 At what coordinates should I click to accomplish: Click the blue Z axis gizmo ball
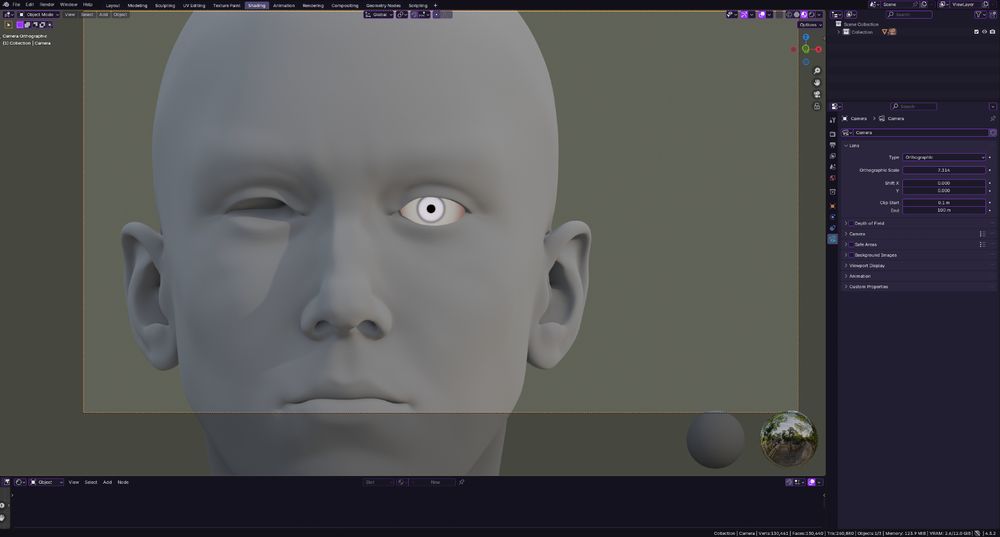(805, 38)
